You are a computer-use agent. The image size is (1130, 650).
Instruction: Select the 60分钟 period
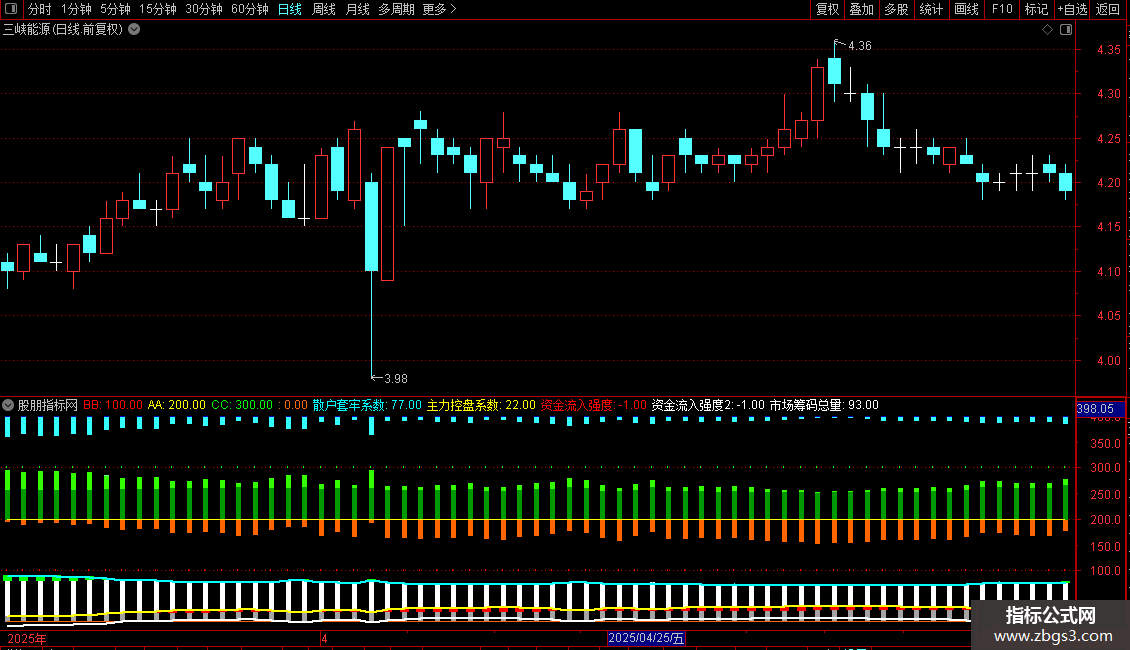tap(250, 9)
